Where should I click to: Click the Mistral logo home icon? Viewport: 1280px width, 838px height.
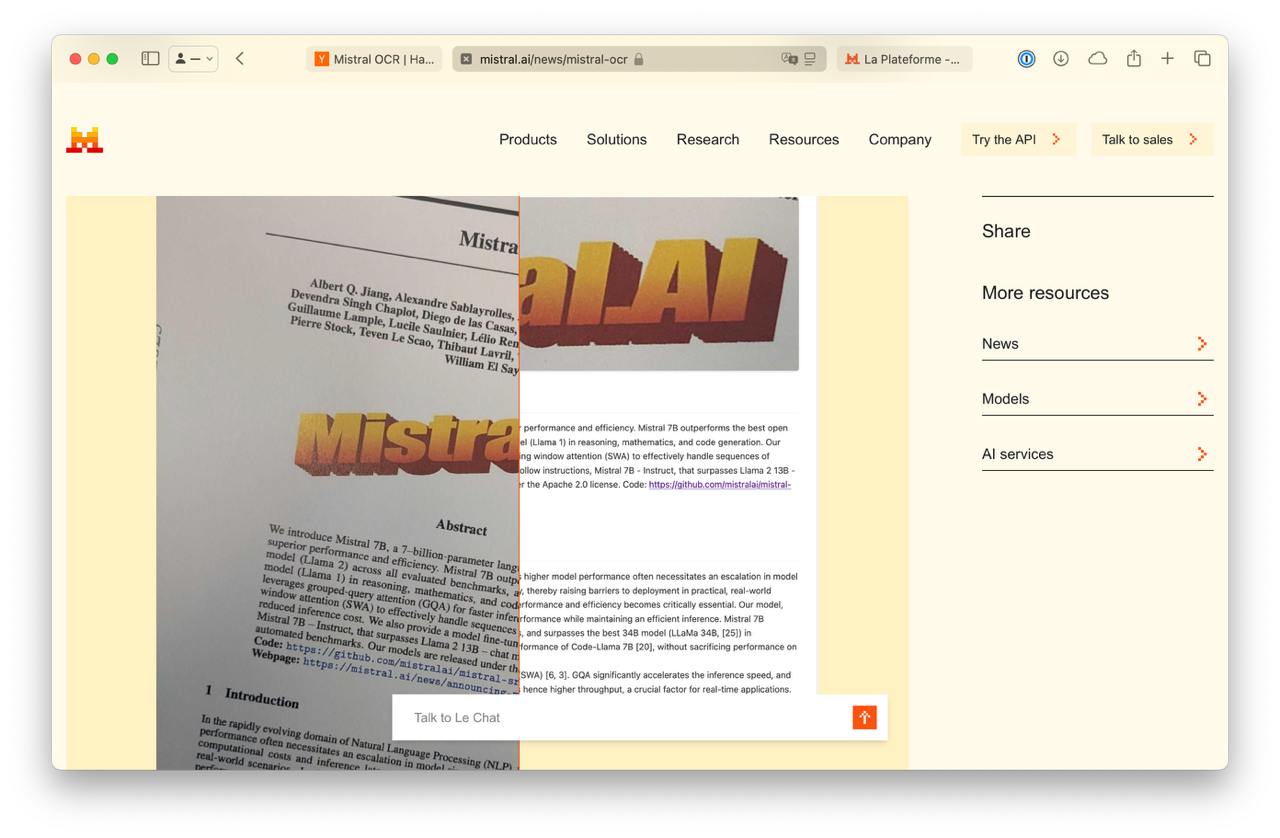point(84,140)
